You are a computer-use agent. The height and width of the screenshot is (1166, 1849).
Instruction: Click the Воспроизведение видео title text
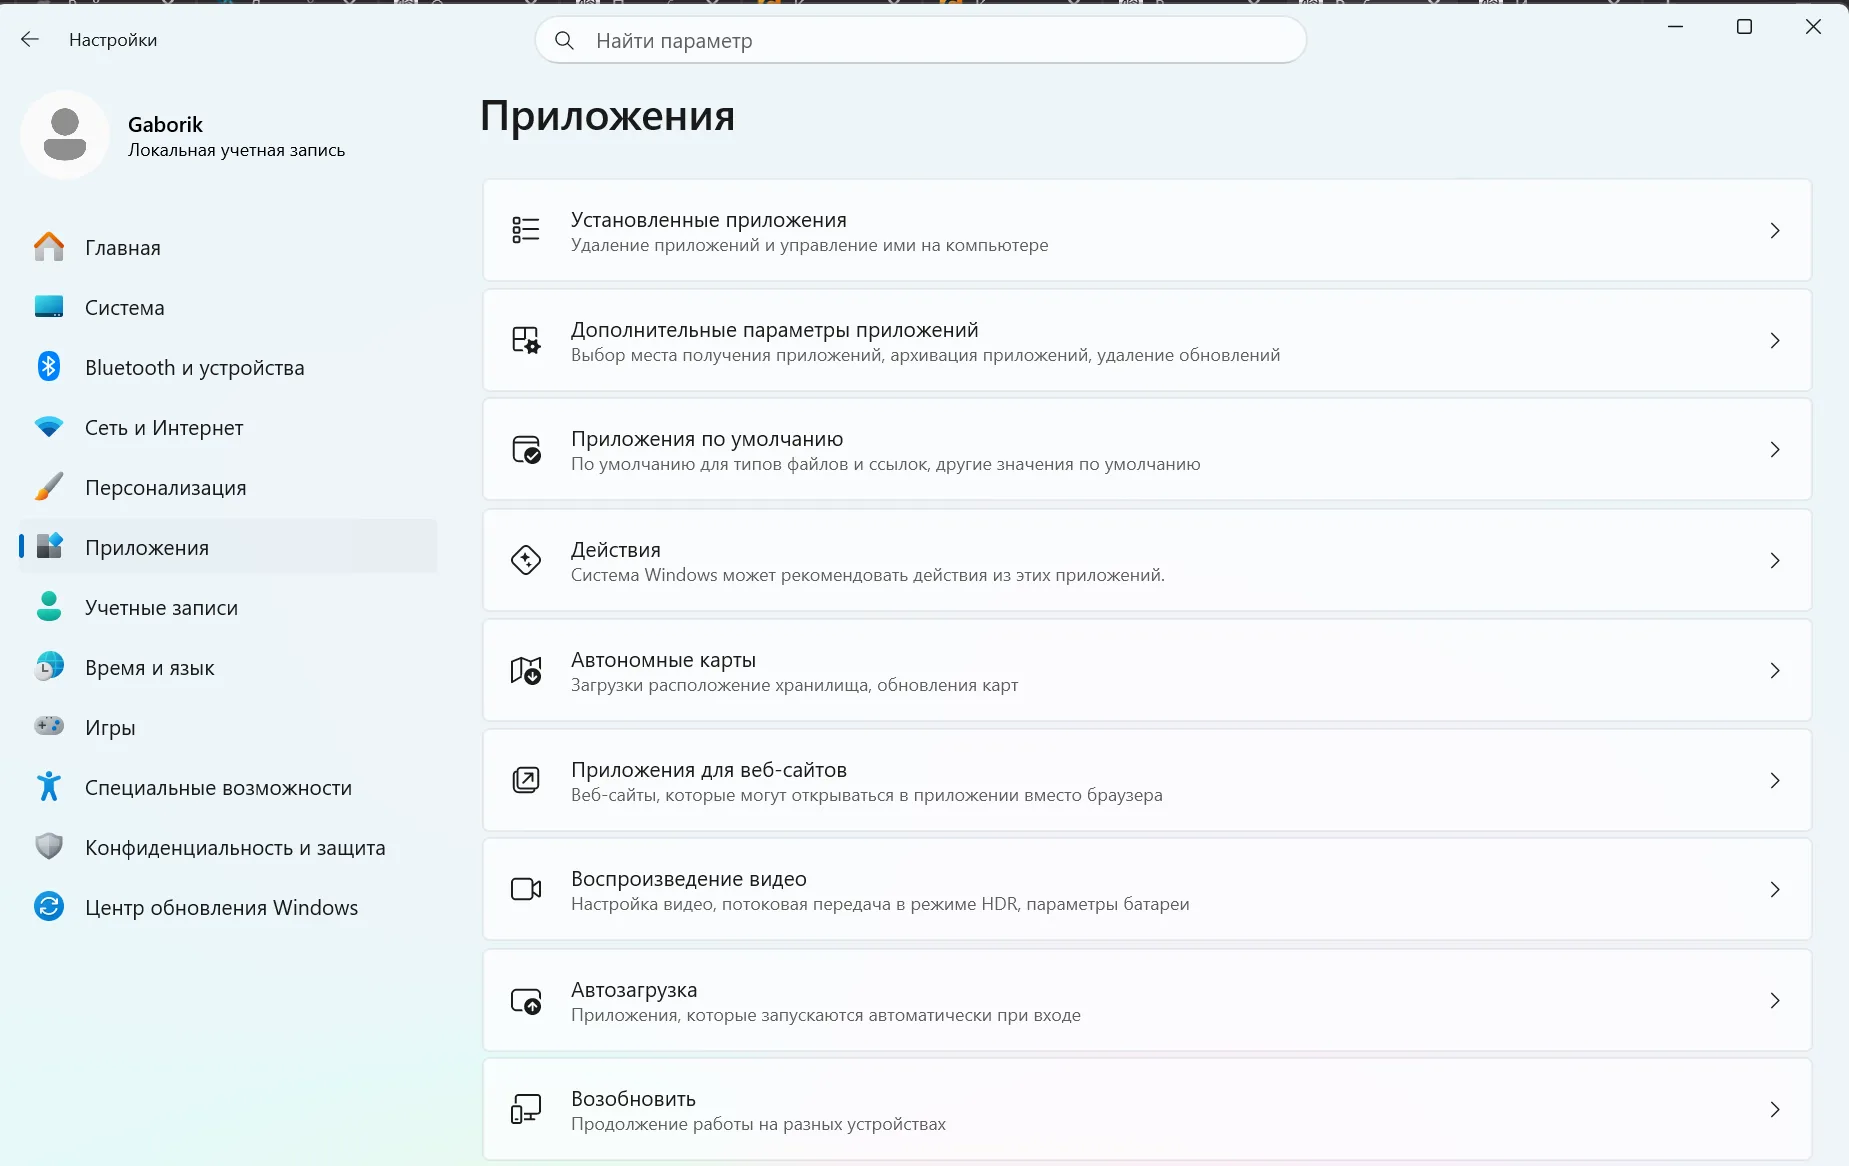click(x=689, y=879)
